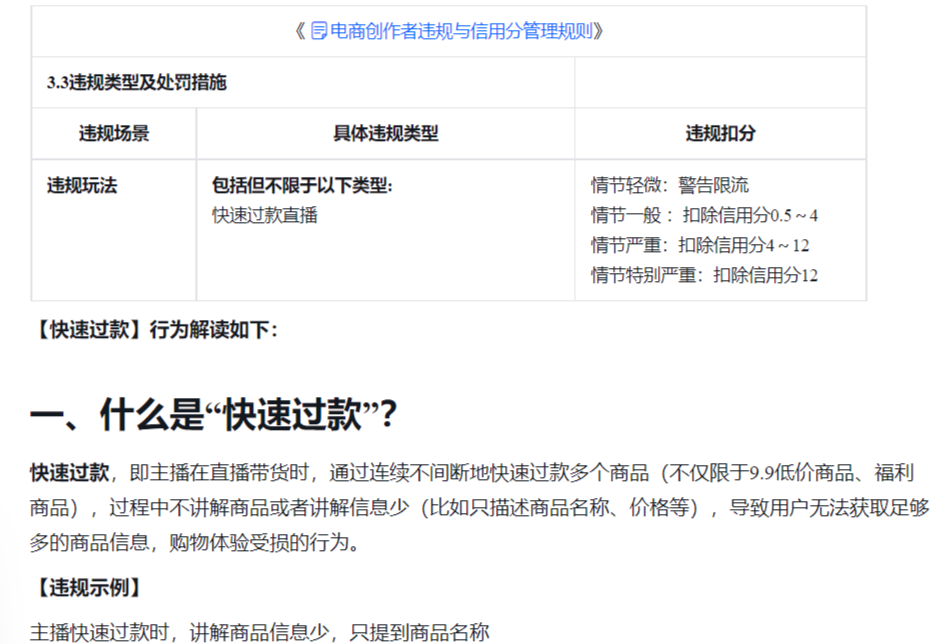Click the 快速过款直播 text in table
The image size is (949, 644).
[x=264, y=215]
